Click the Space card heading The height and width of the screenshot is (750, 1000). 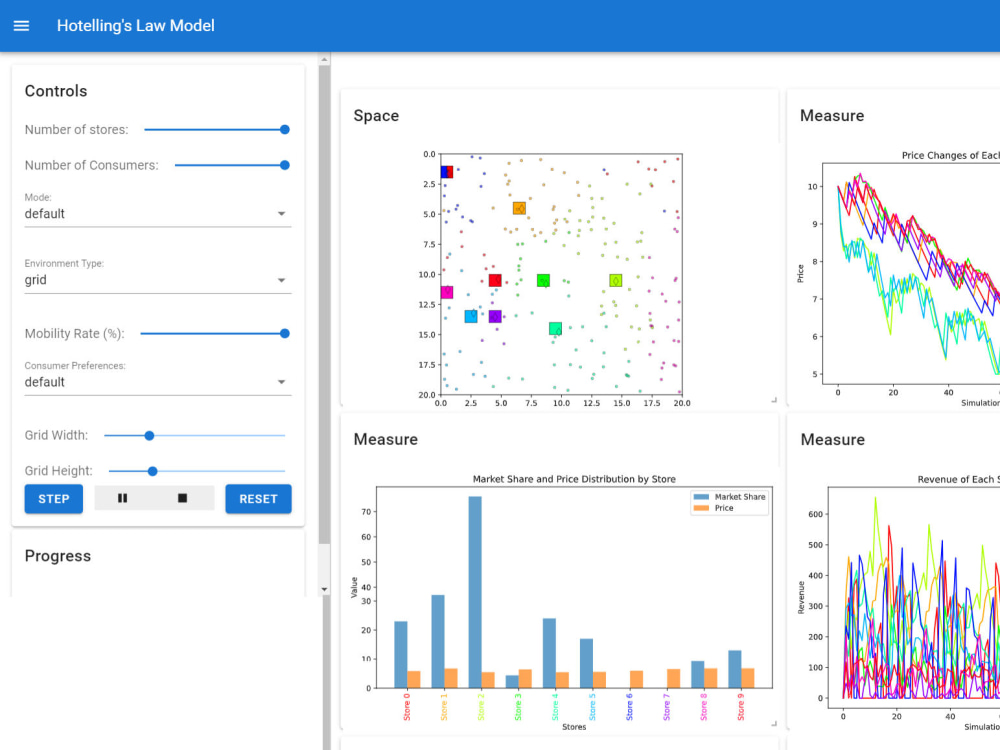click(x=376, y=115)
